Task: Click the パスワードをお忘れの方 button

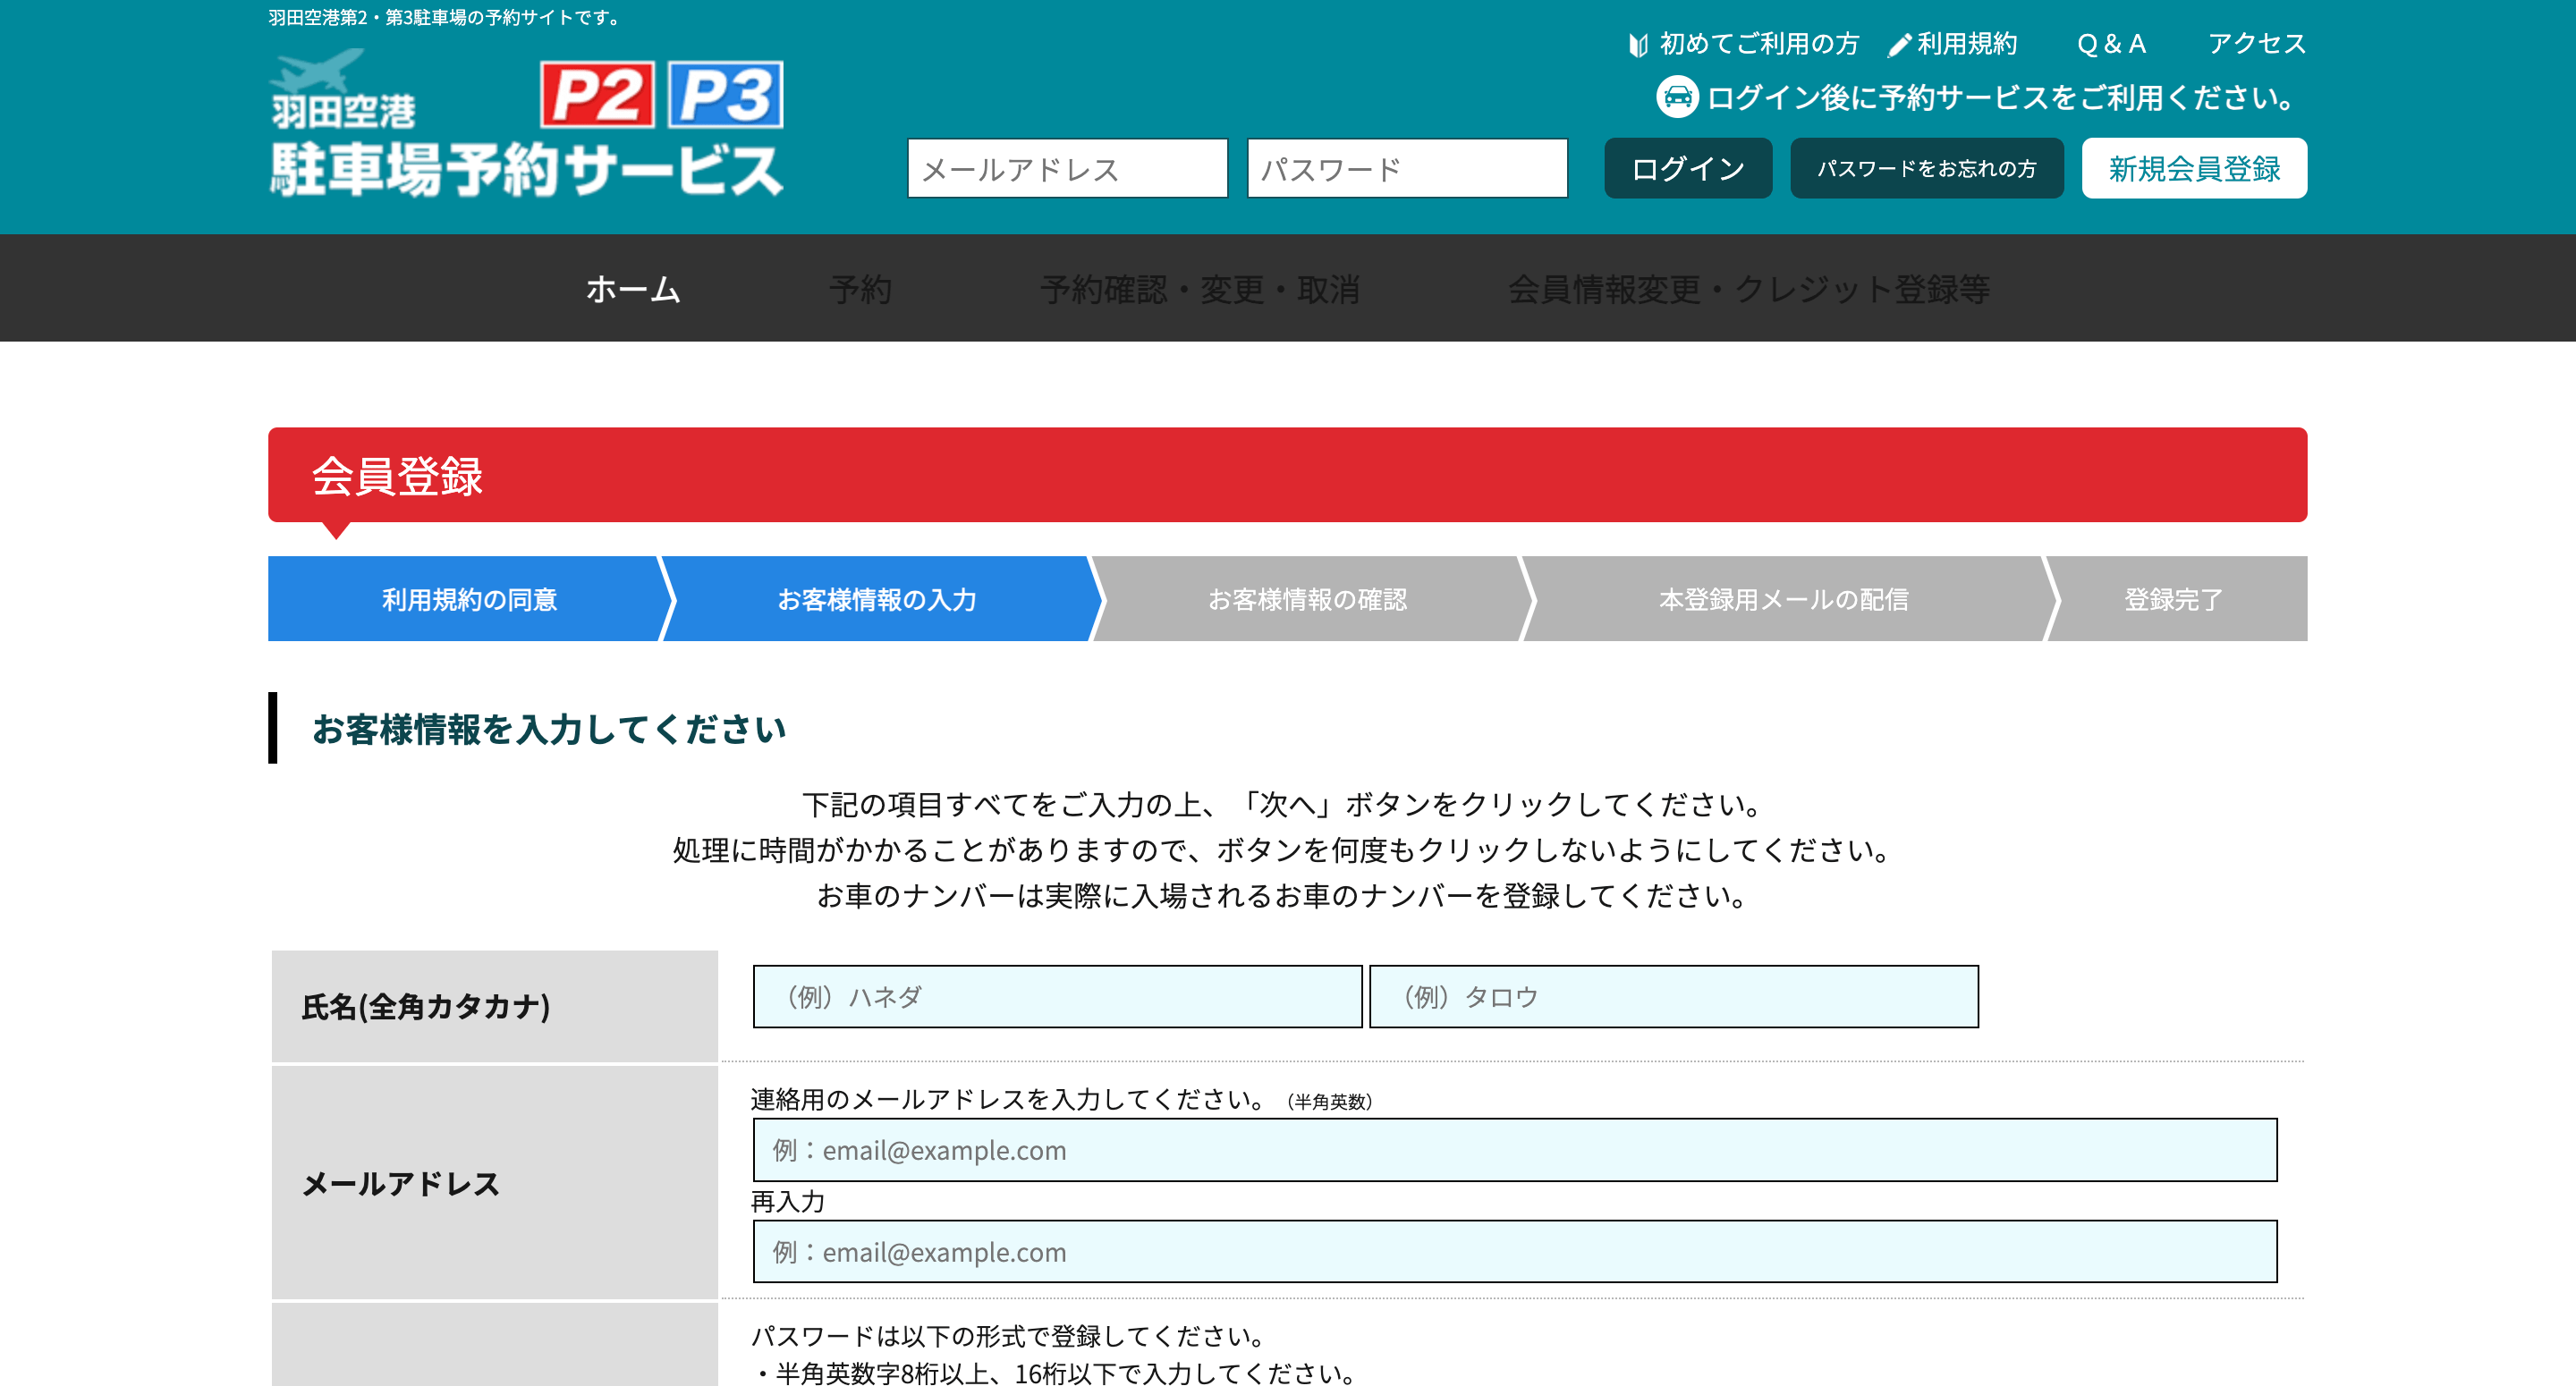Action: 1926,168
